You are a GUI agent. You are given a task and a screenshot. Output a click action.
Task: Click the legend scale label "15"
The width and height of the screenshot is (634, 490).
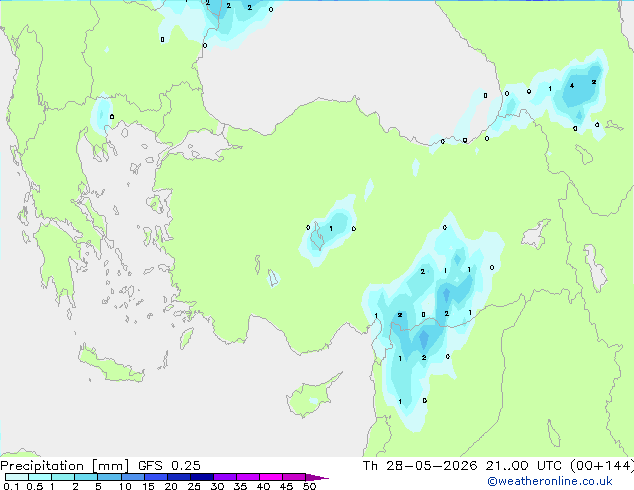(x=148, y=486)
